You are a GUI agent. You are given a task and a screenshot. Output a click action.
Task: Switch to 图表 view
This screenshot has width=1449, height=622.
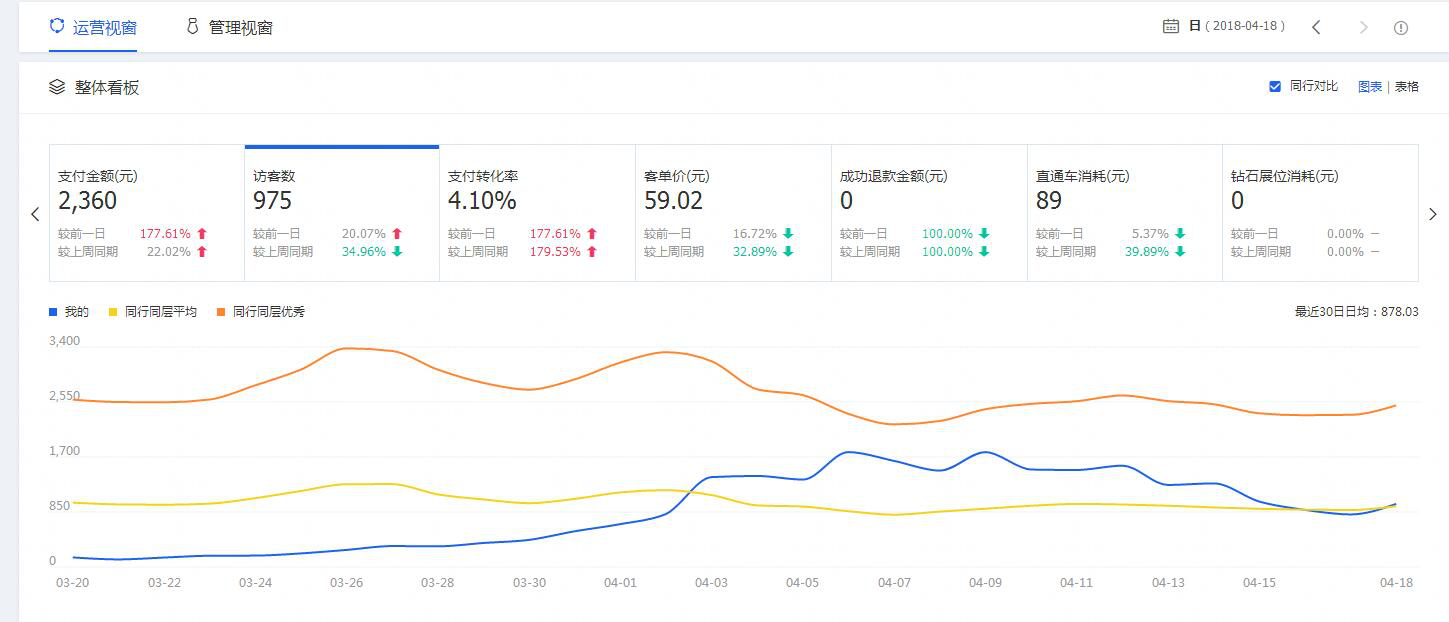(x=1370, y=87)
